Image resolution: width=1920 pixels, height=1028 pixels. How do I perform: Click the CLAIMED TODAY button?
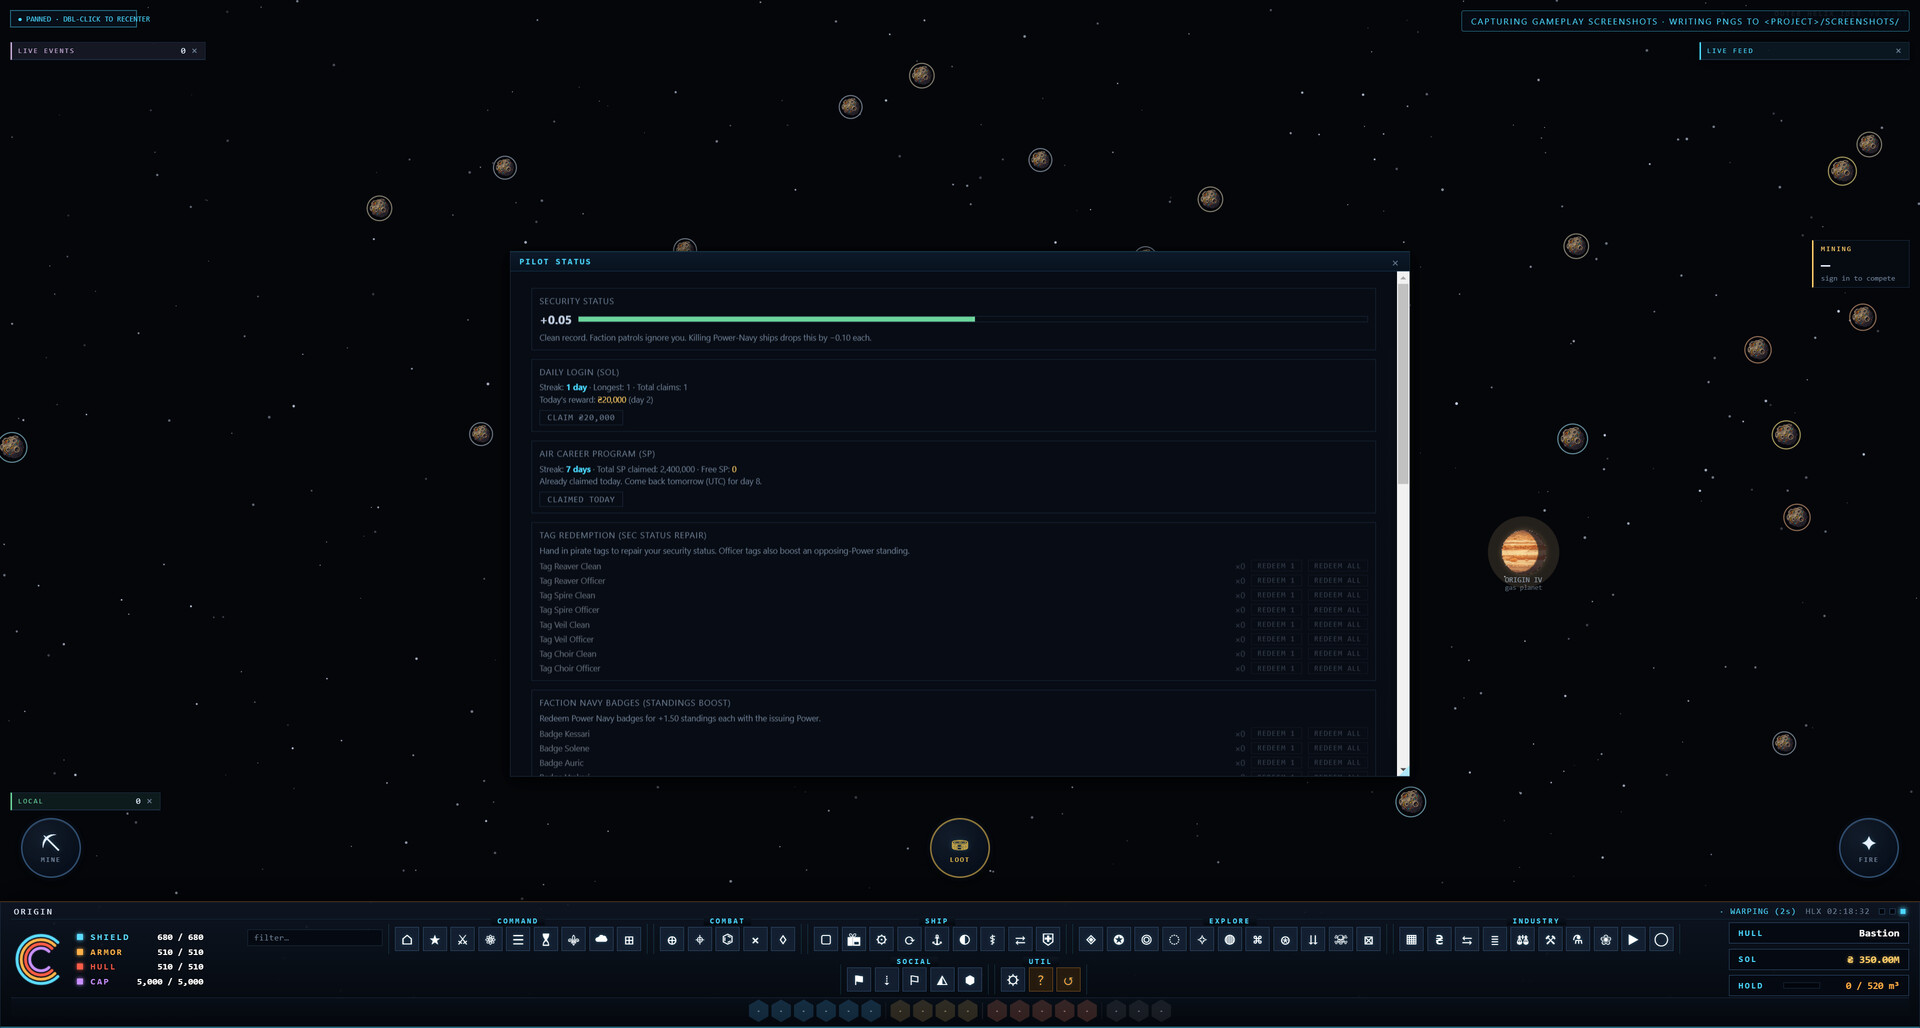581,500
